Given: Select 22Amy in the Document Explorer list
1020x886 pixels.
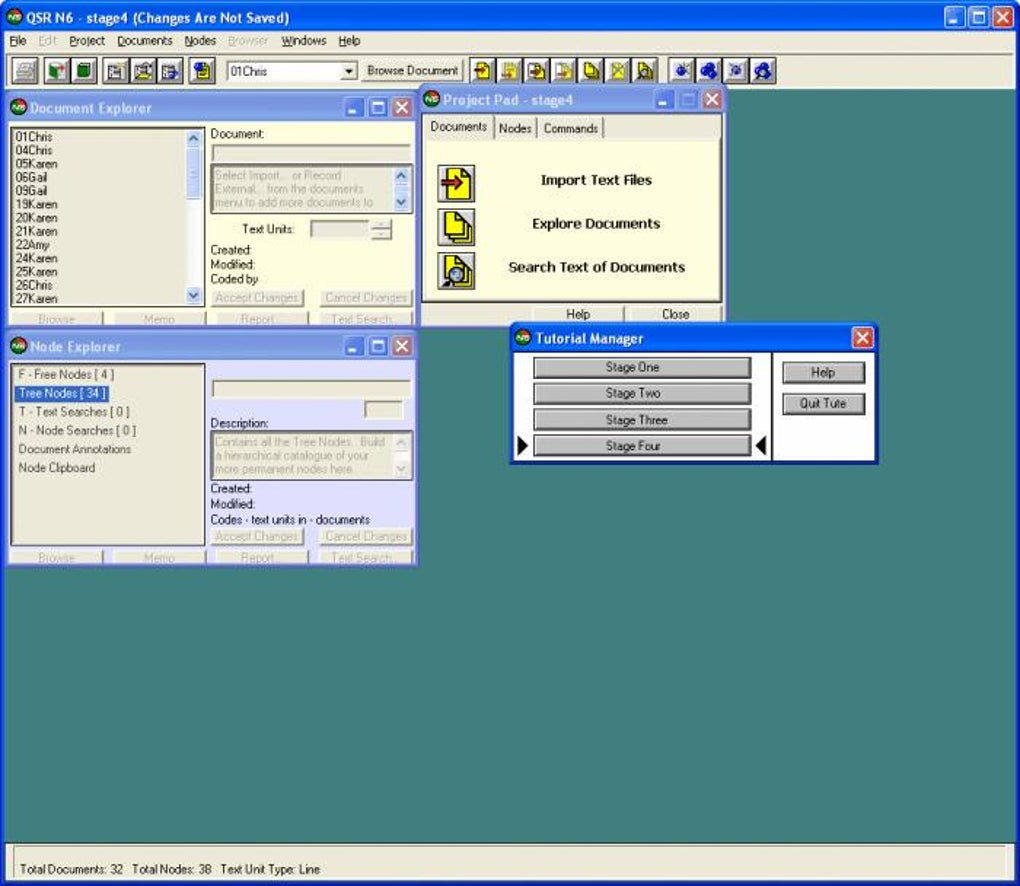Looking at the screenshot, I should 33,245.
